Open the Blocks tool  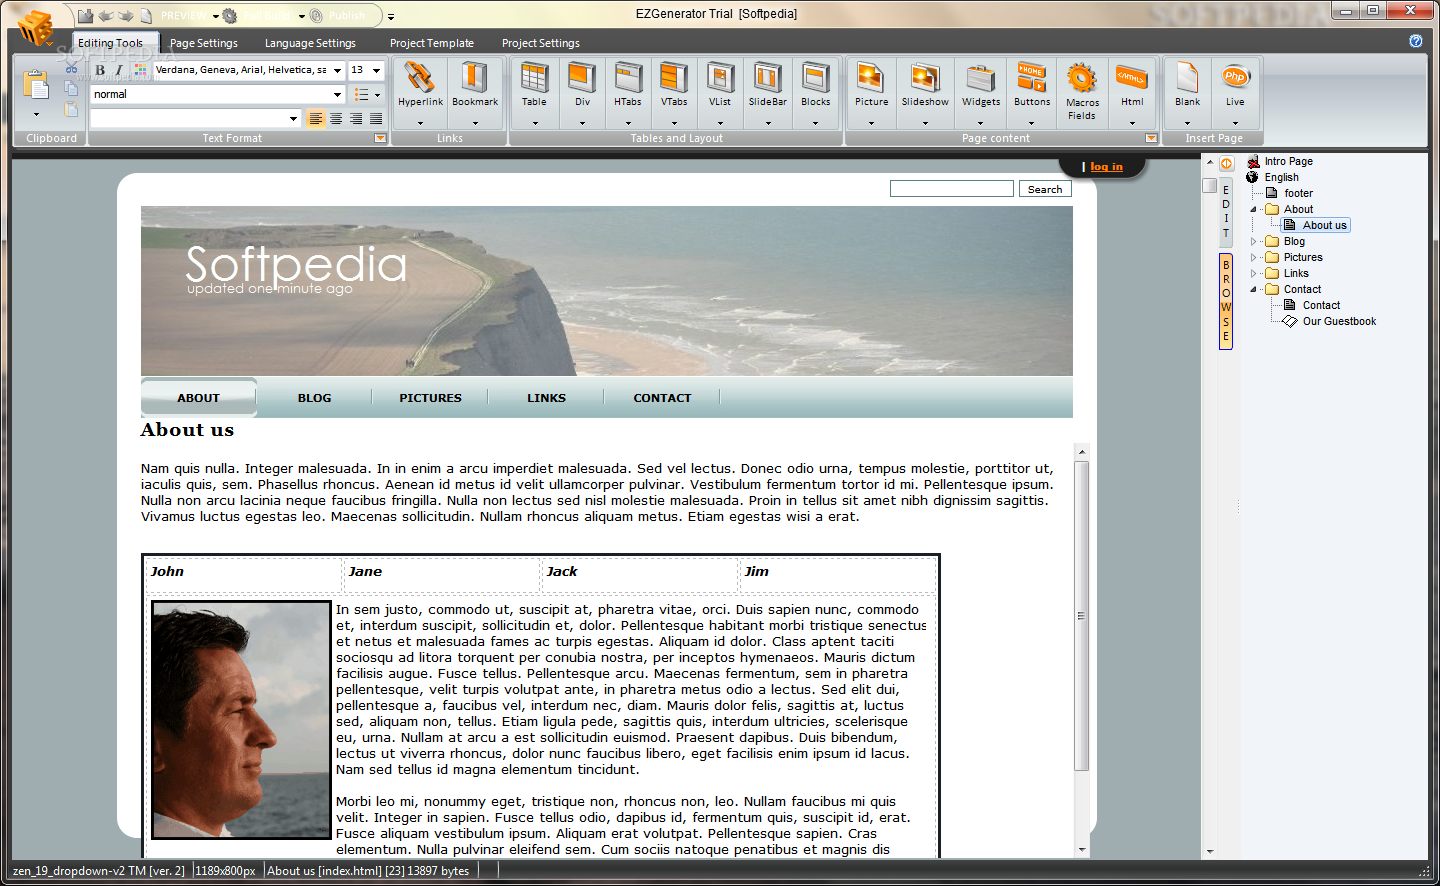click(x=816, y=94)
